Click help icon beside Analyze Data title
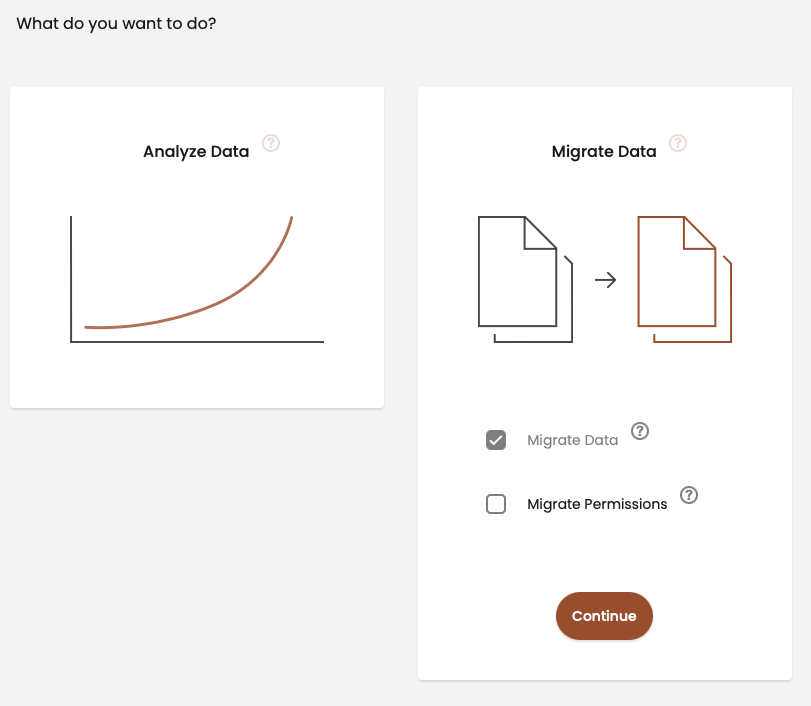Image resolution: width=811 pixels, height=706 pixels. tap(271, 143)
